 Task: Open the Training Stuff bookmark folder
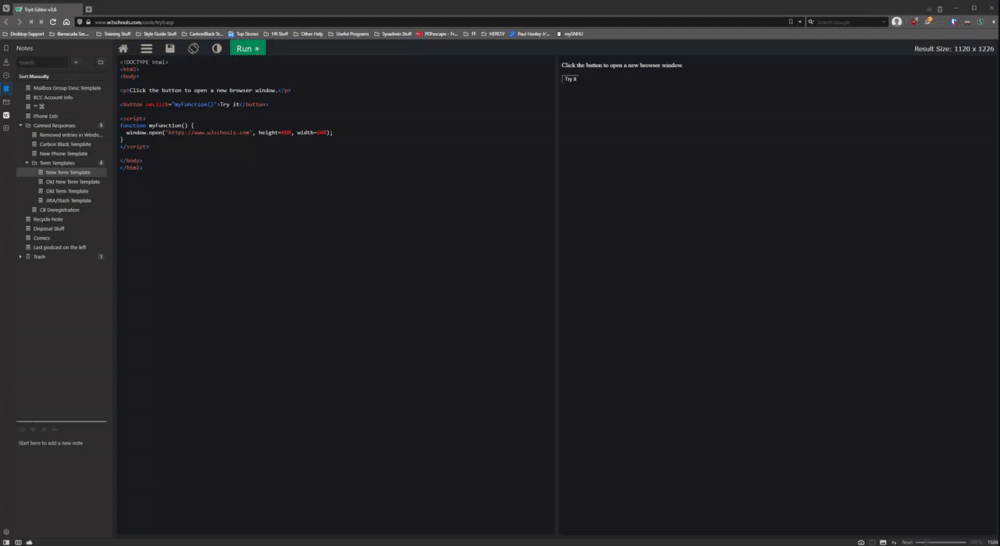(114, 34)
